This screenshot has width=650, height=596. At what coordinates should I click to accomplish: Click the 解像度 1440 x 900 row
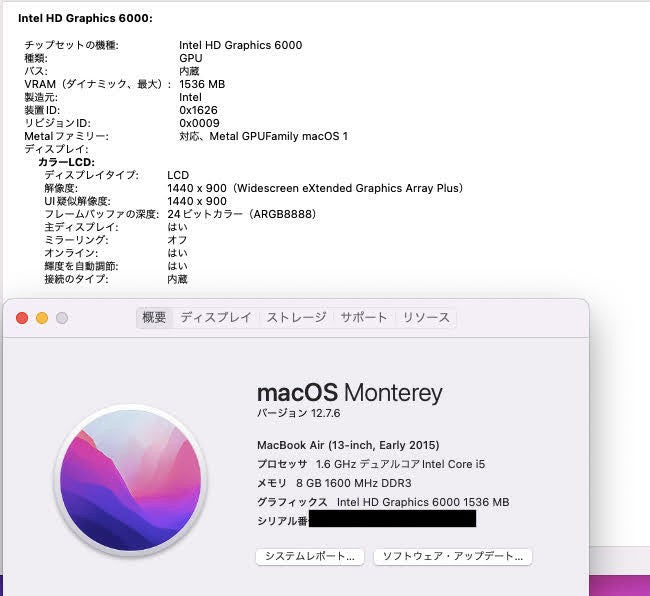(x=314, y=188)
